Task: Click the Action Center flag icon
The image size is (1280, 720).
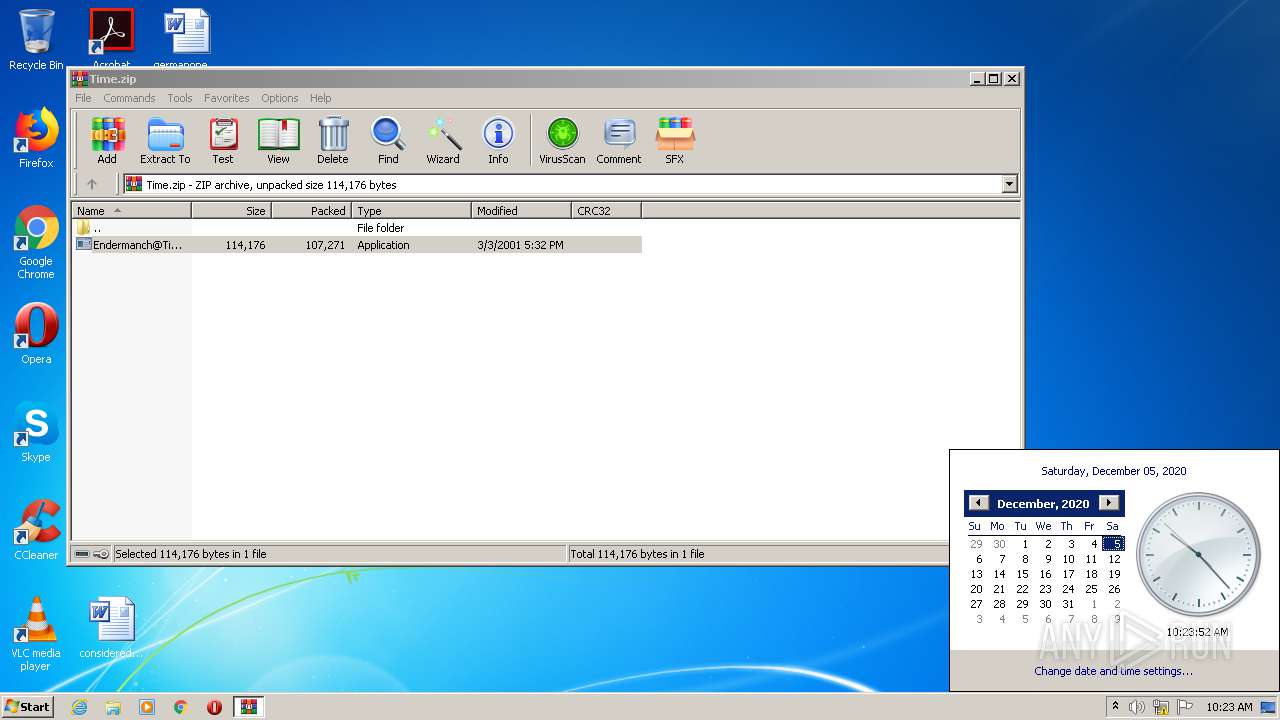Action: click(x=1185, y=707)
